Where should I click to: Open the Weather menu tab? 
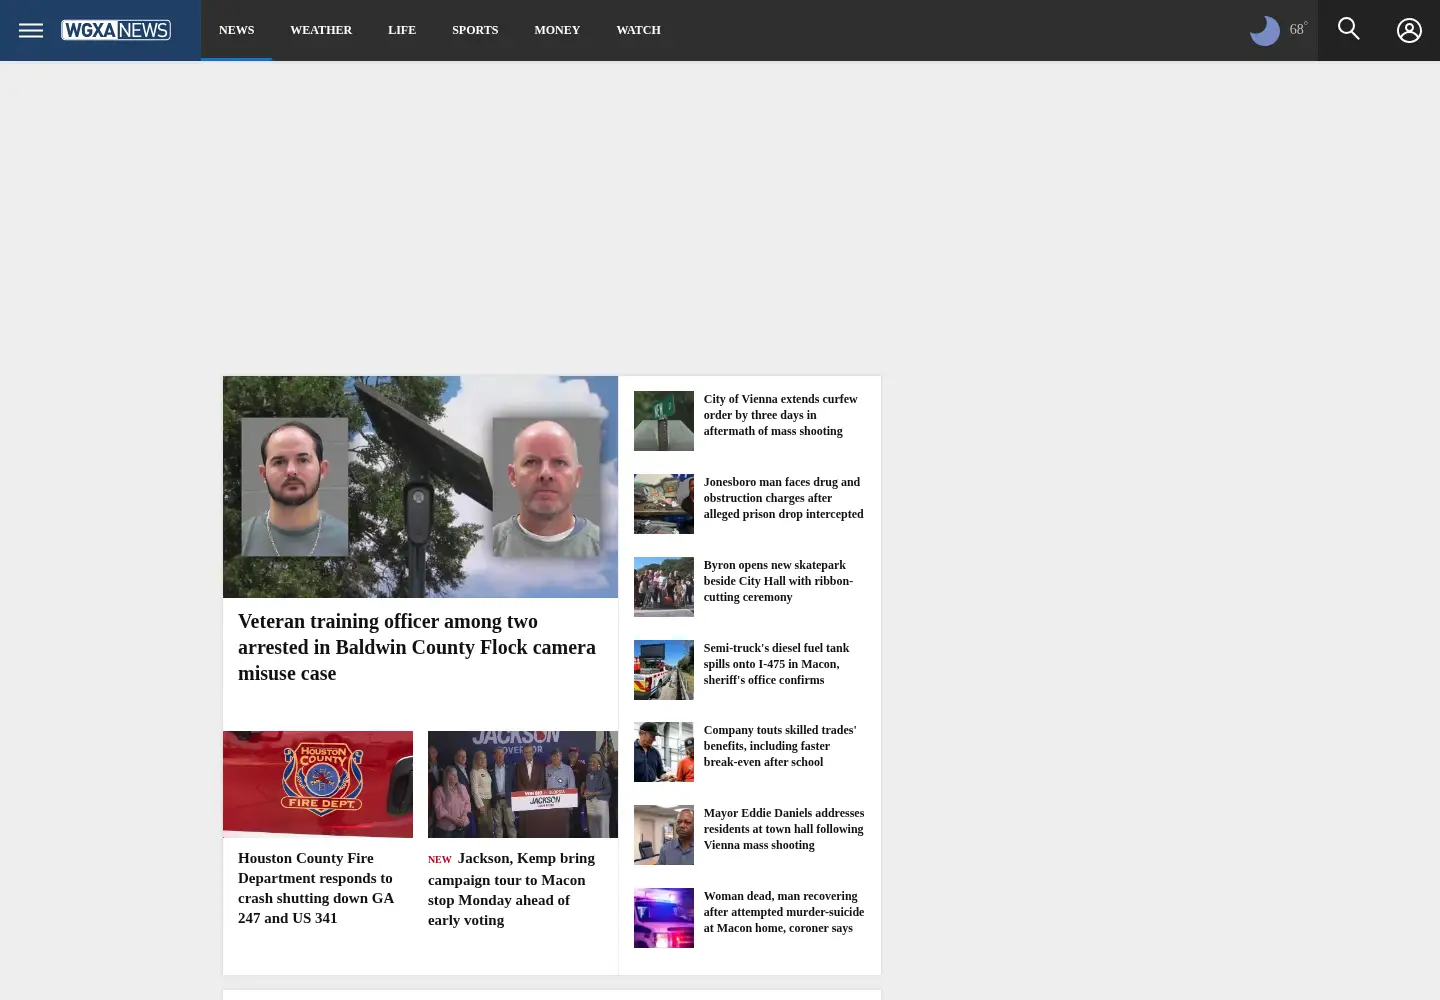coord(321,30)
